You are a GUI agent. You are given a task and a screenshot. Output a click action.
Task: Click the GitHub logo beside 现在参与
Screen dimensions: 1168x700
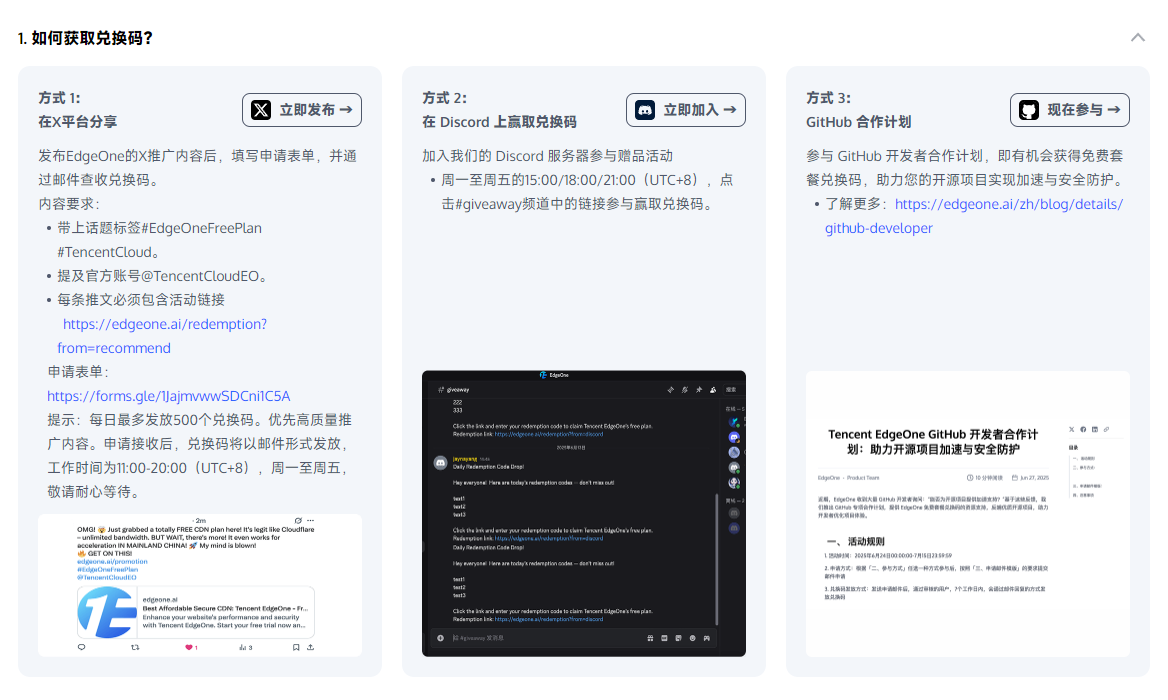tap(1028, 110)
